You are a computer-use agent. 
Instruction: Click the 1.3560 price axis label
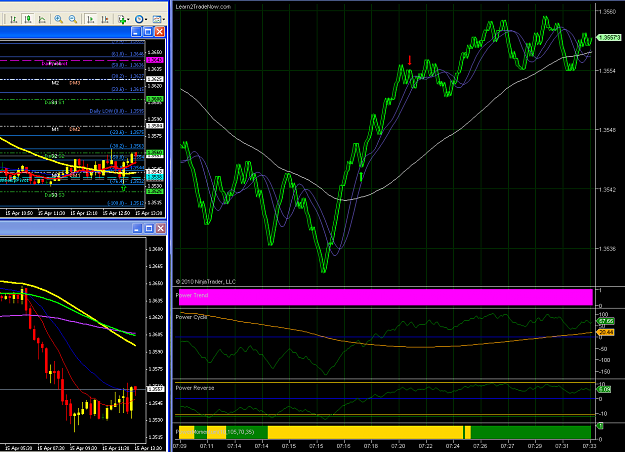pyautogui.click(x=608, y=12)
